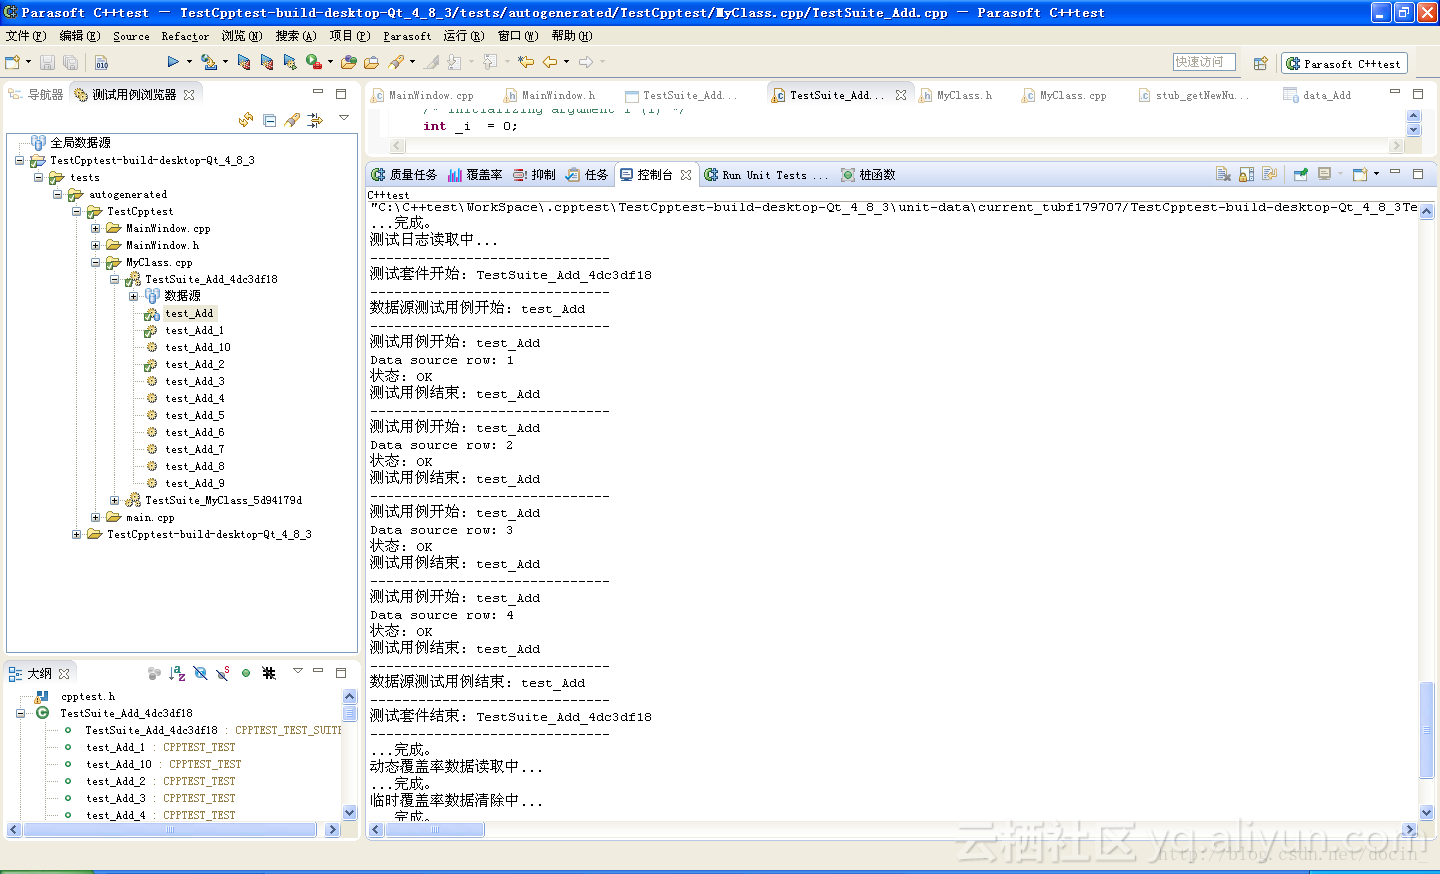Switch to Parasoft C++test perspective
This screenshot has width=1440, height=874.
click(x=1345, y=63)
